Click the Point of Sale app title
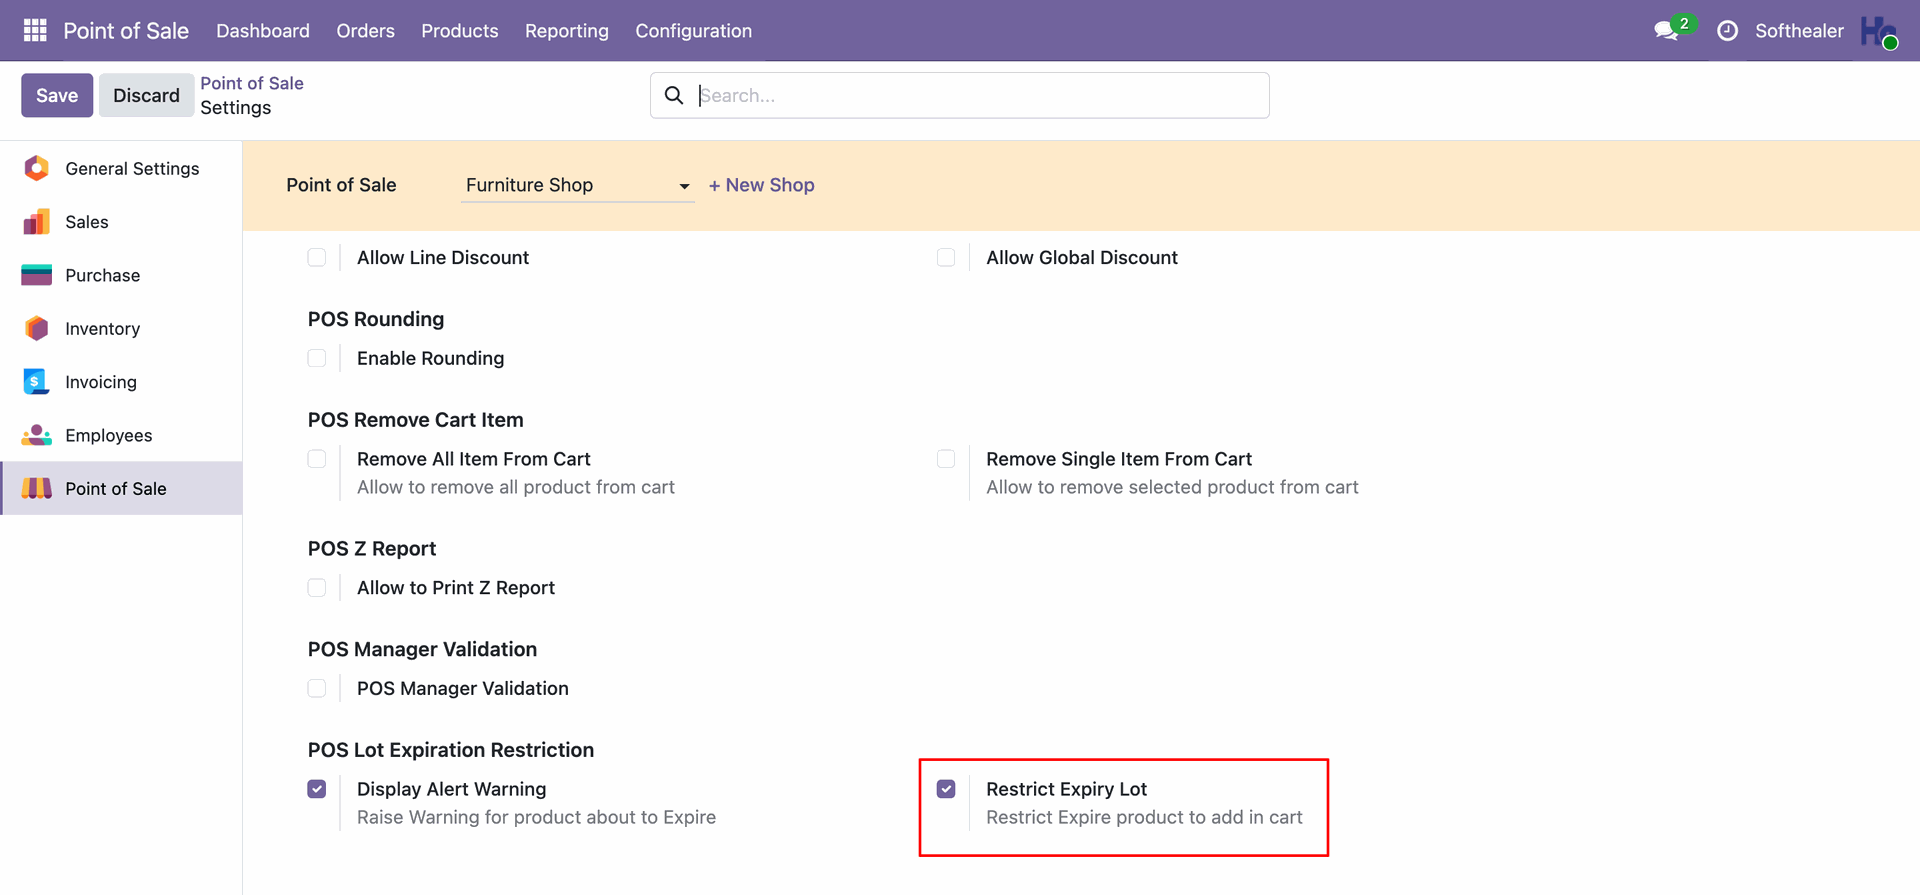 (x=126, y=31)
